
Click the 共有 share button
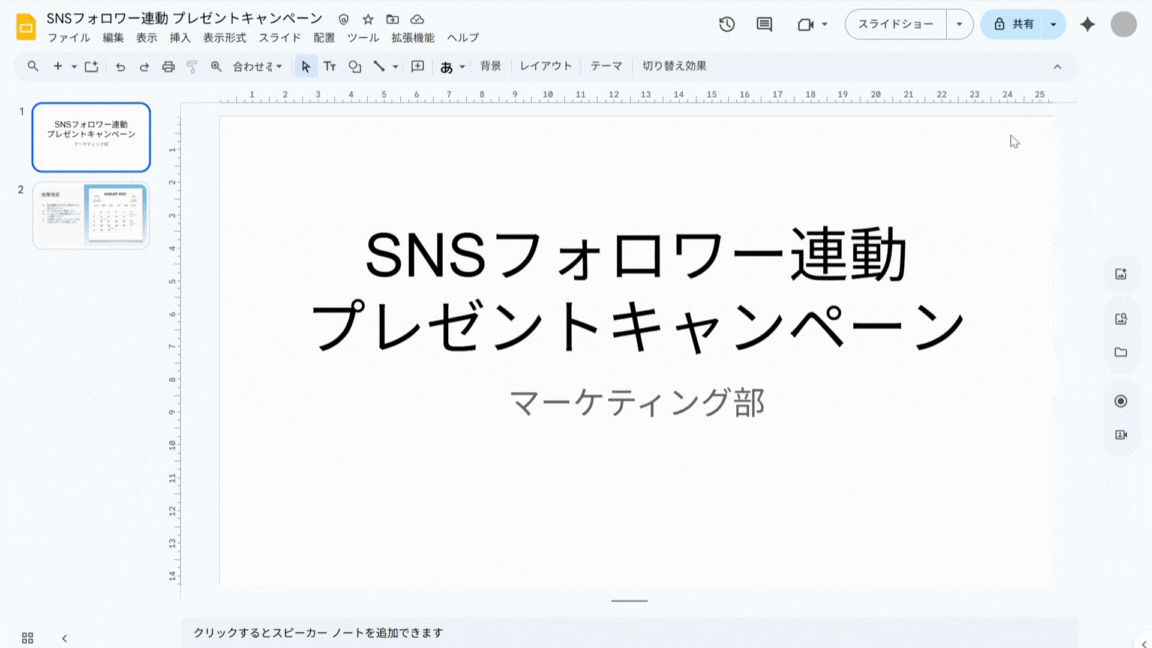tap(1013, 24)
